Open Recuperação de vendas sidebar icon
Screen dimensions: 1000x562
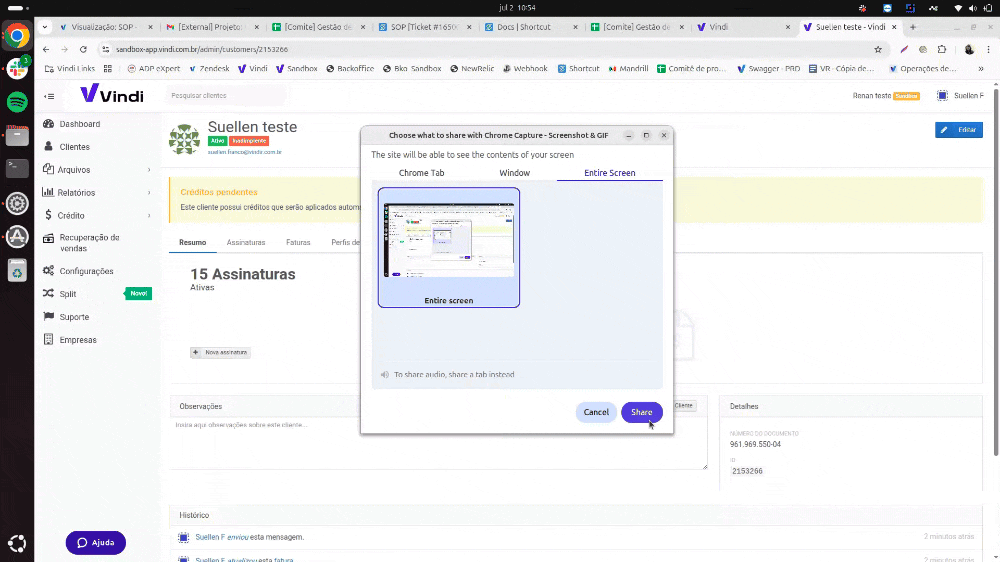coord(49,238)
